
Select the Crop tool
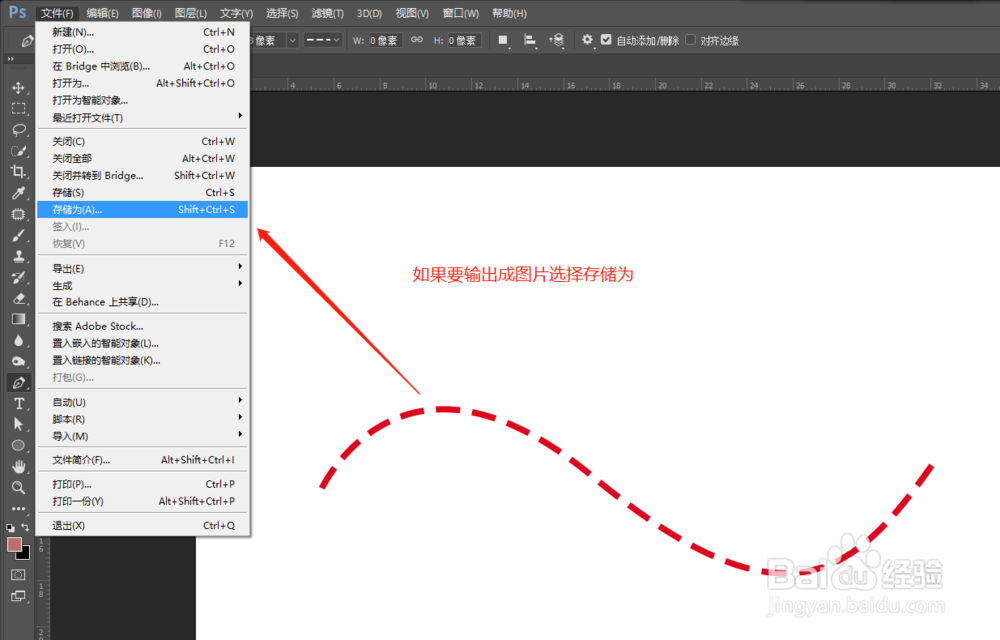[18, 171]
